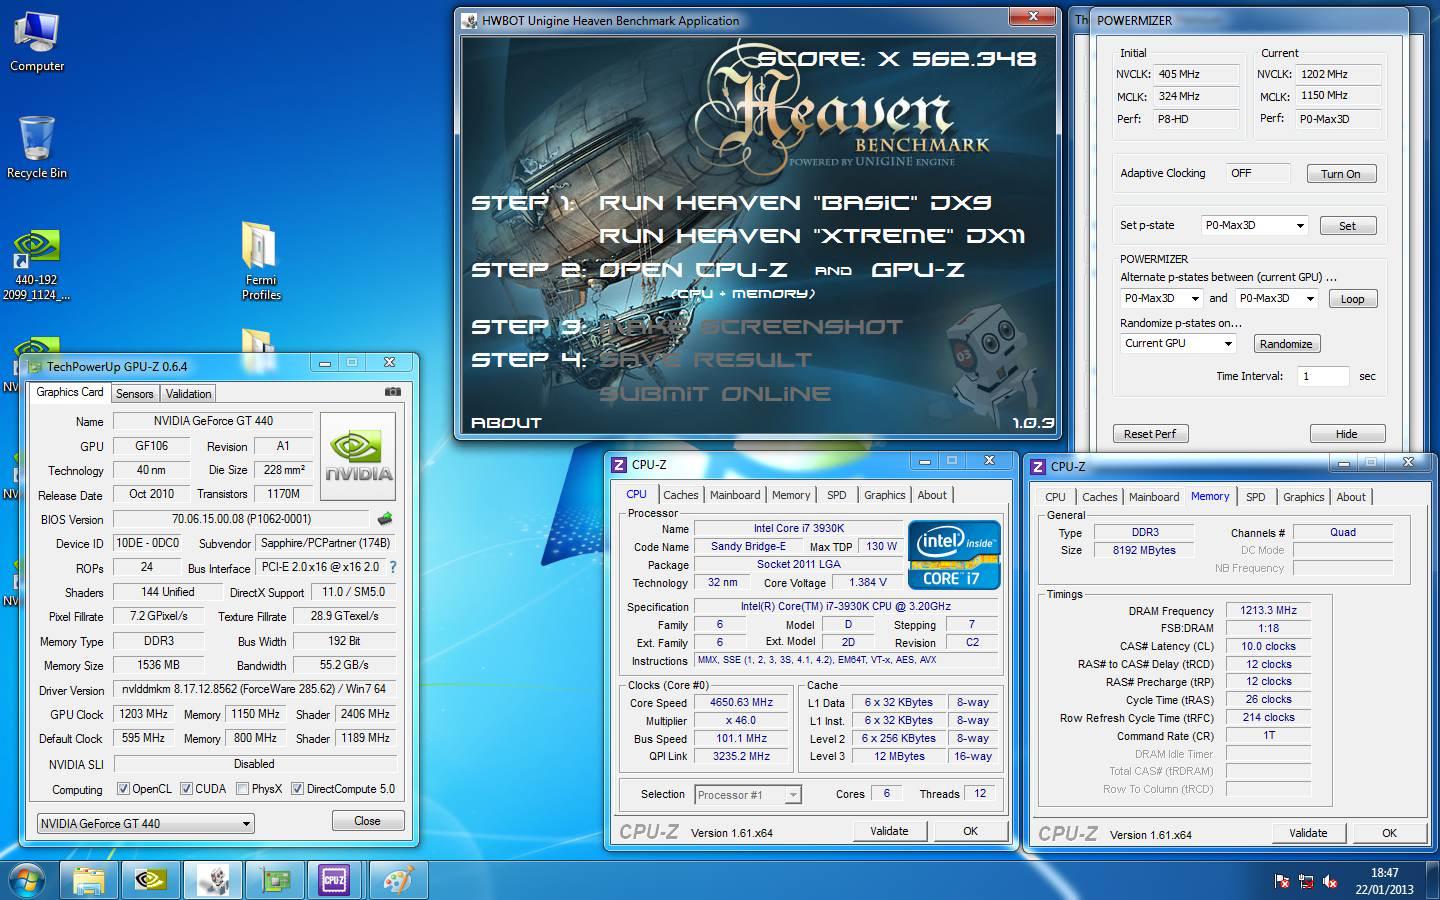1440x900 pixels.
Task: Open the 440-192 NVIDIA shortcut icon
Action: pyautogui.click(x=37, y=265)
